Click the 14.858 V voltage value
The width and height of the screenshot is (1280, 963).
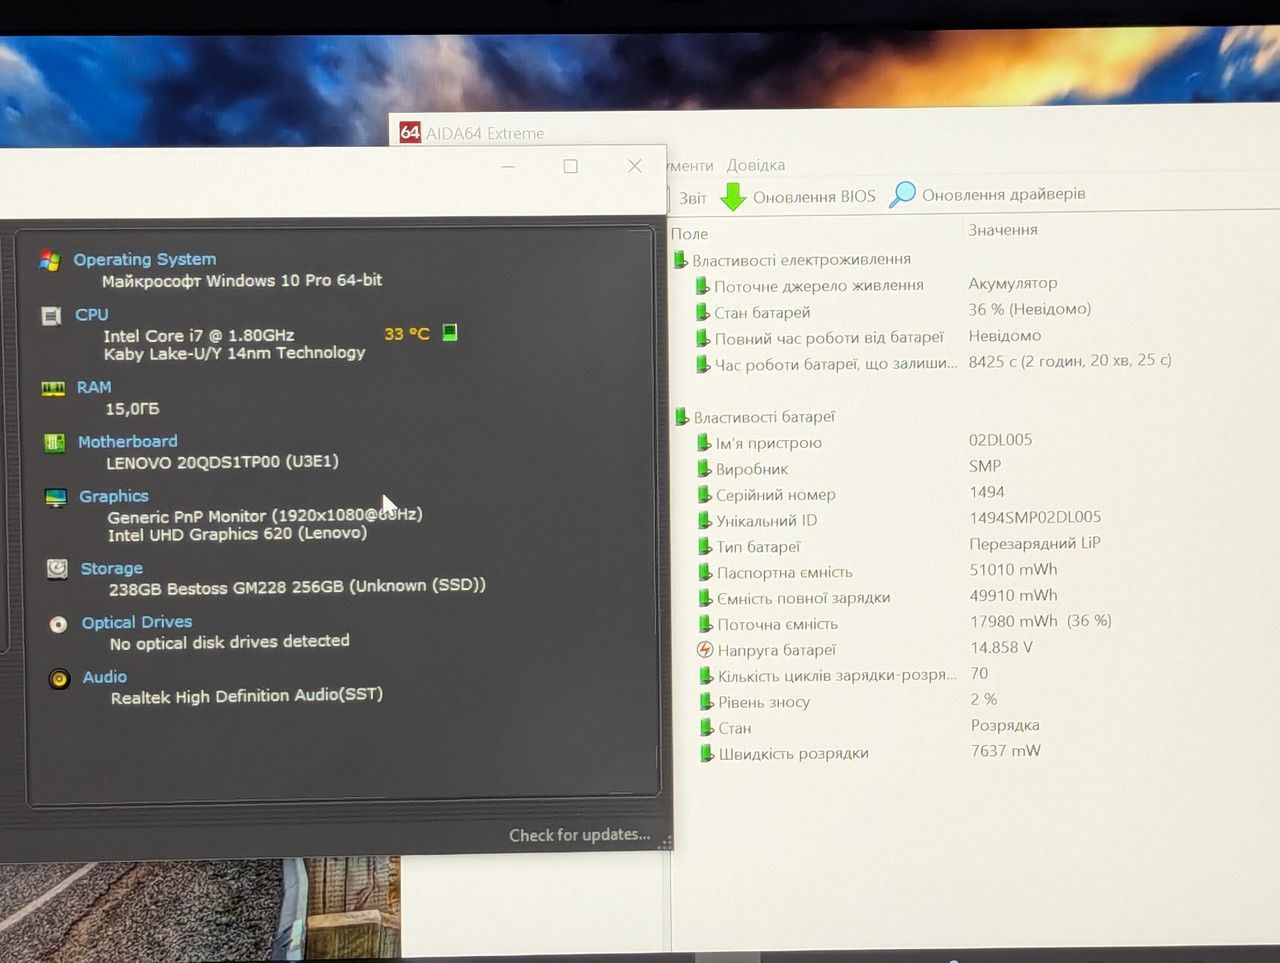1001,647
